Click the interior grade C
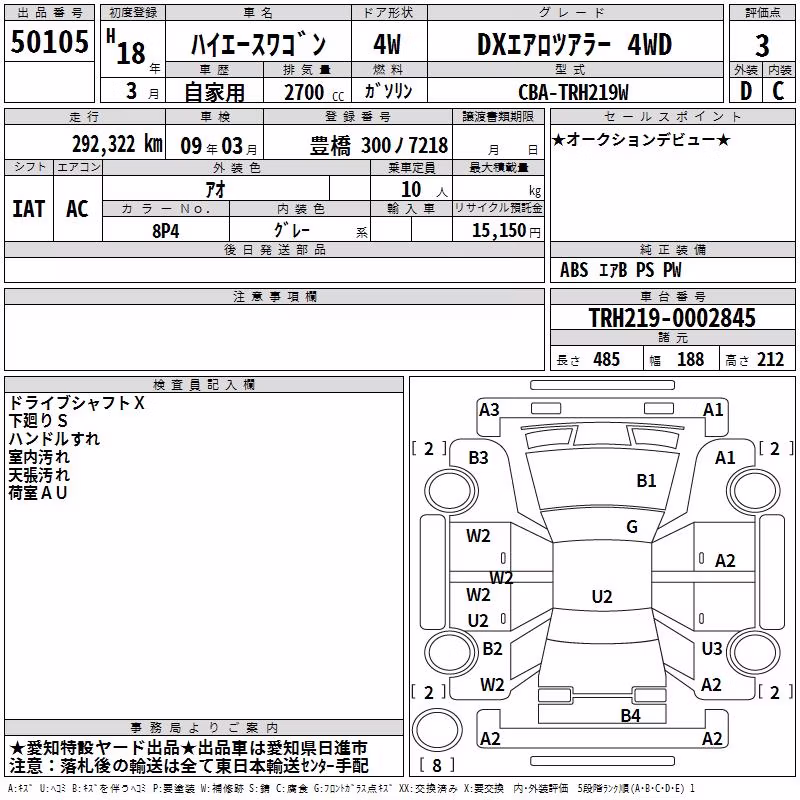This screenshot has height=800, width=800. click(779, 91)
